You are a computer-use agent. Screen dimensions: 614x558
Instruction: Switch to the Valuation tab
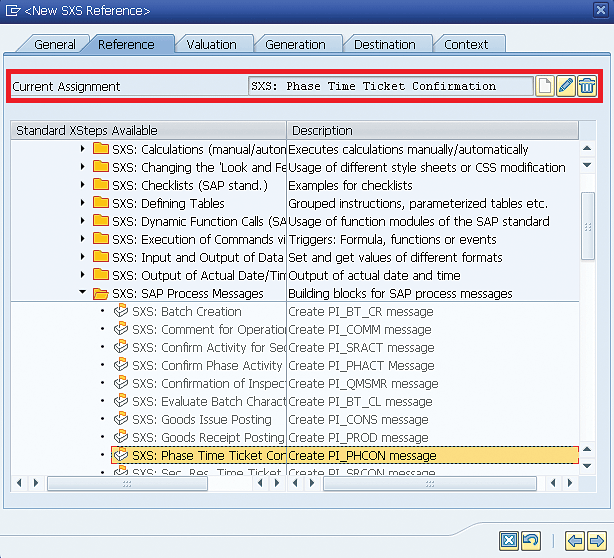212,44
